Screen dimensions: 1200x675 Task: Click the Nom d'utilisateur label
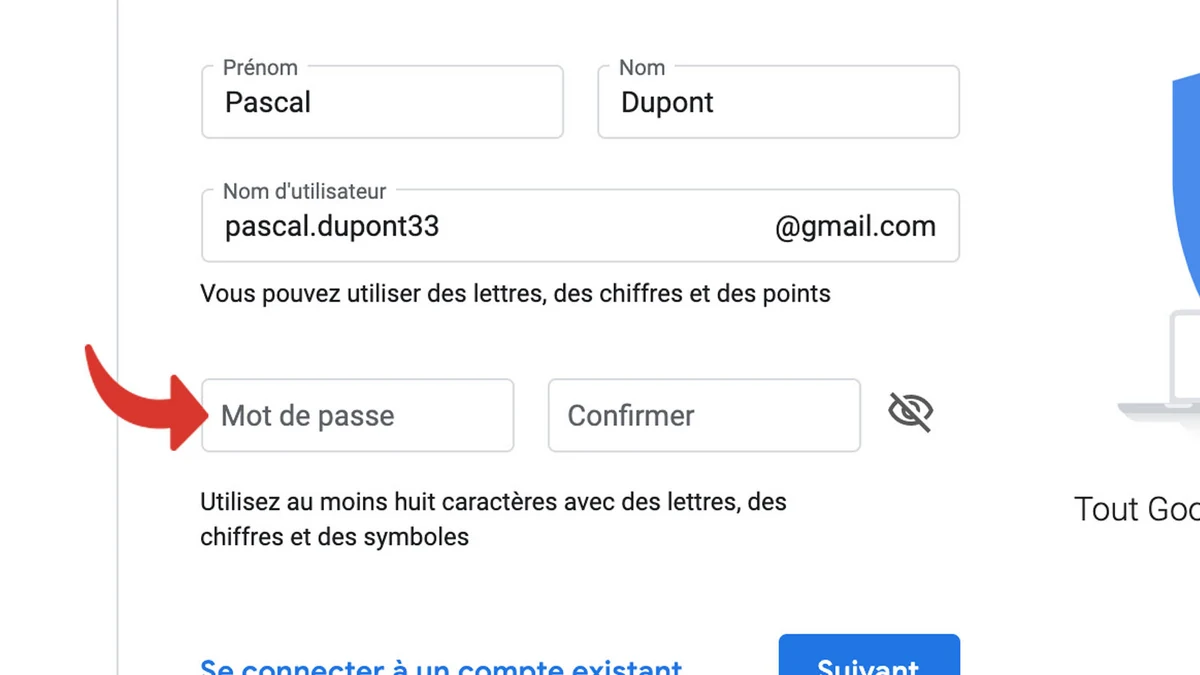click(303, 191)
